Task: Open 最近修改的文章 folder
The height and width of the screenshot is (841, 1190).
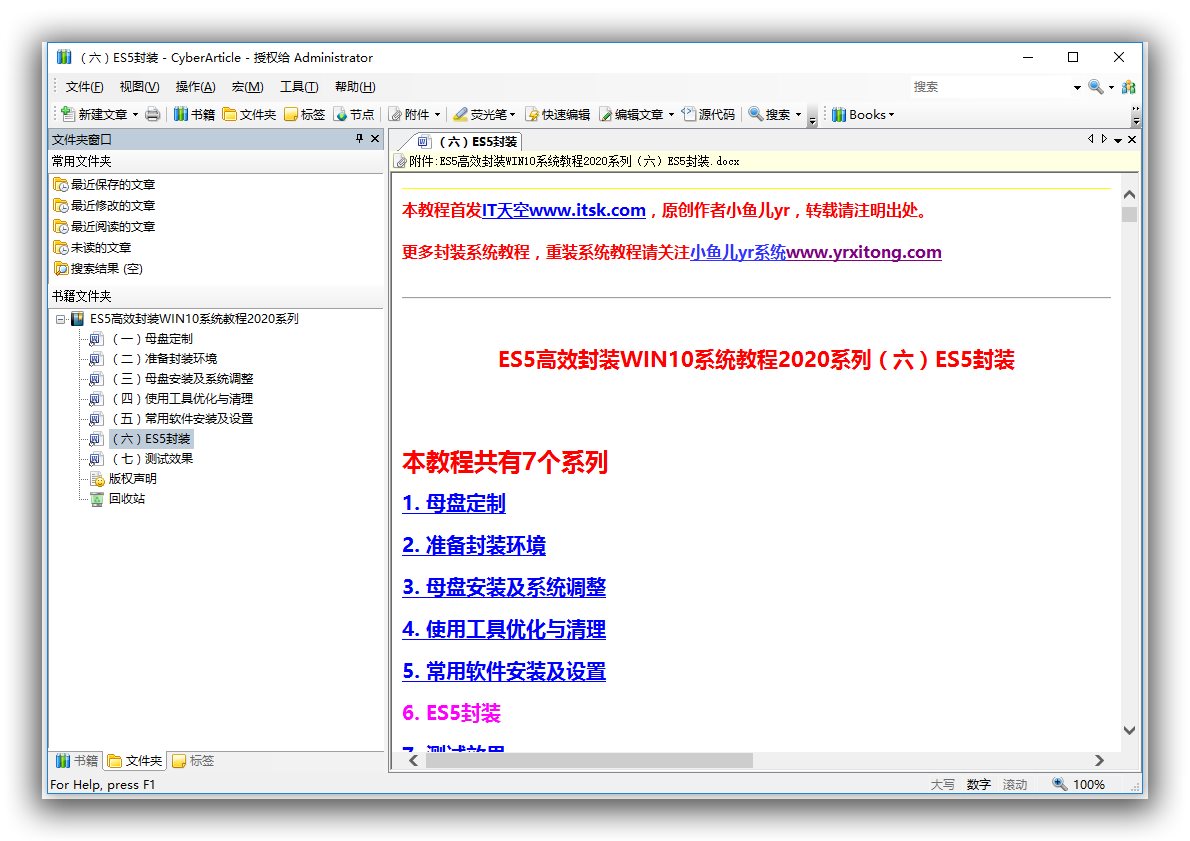Action: pyautogui.click(x=104, y=206)
